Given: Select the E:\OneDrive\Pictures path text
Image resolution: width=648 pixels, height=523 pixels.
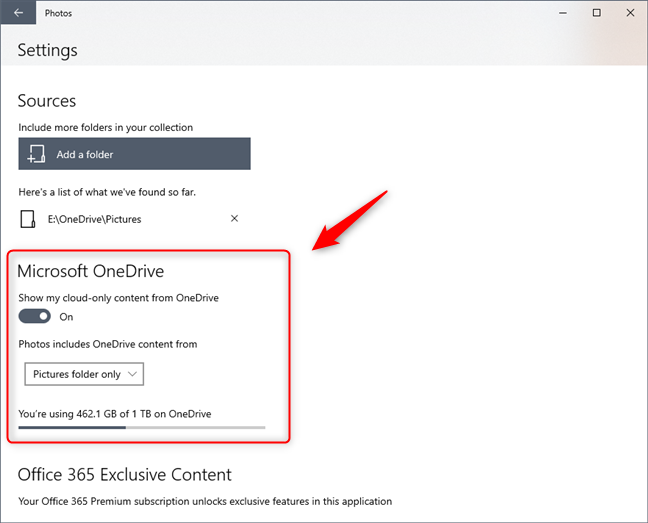Looking at the screenshot, I should click(x=95, y=219).
